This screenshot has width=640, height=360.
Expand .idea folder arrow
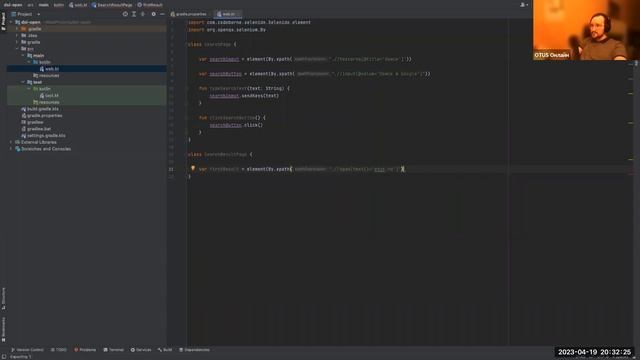[17, 36]
